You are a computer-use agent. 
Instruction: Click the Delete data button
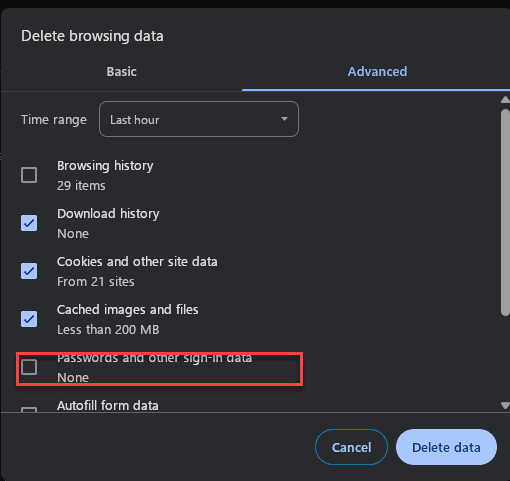tap(446, 447)
